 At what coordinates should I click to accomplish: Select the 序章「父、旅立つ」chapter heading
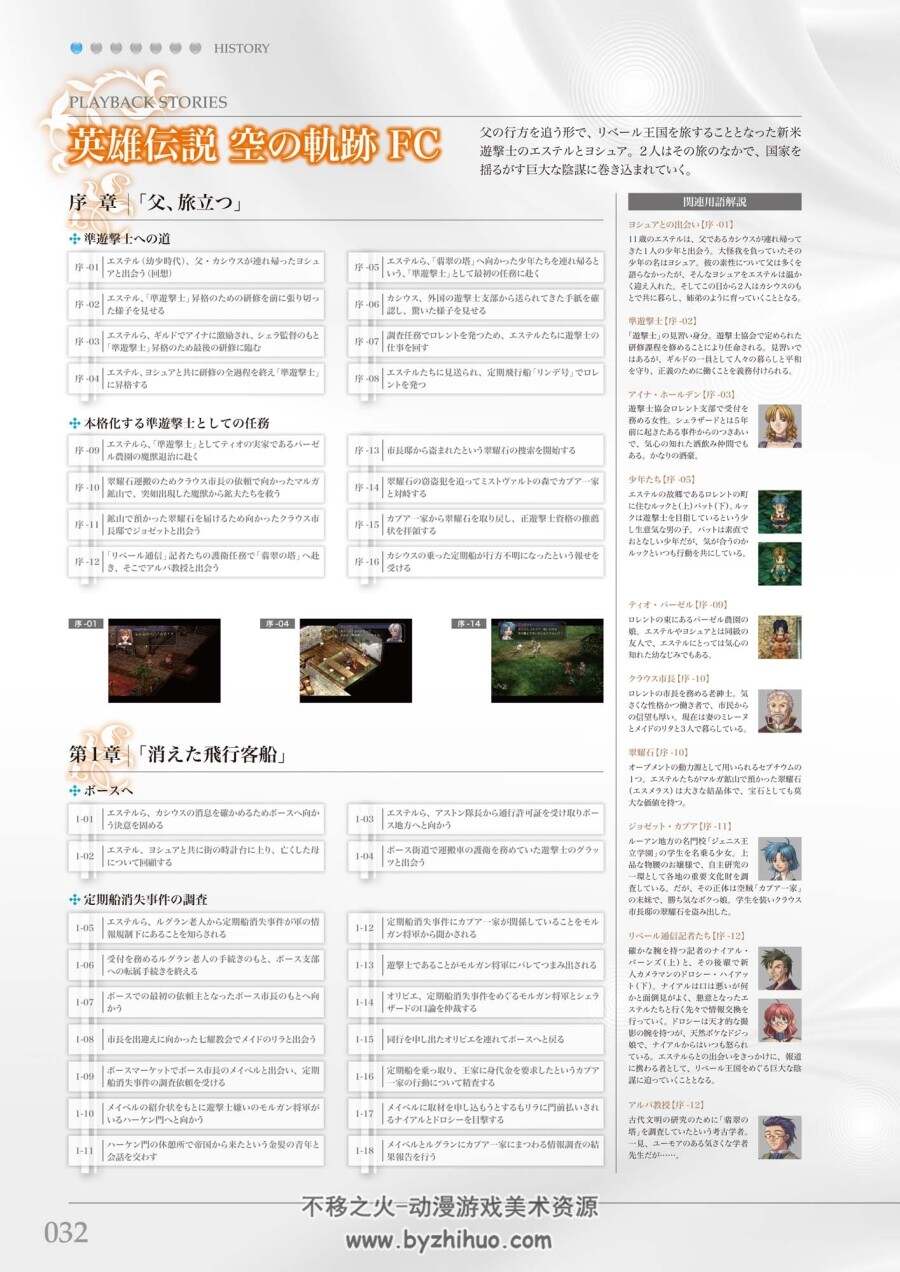tap(158, 205)
